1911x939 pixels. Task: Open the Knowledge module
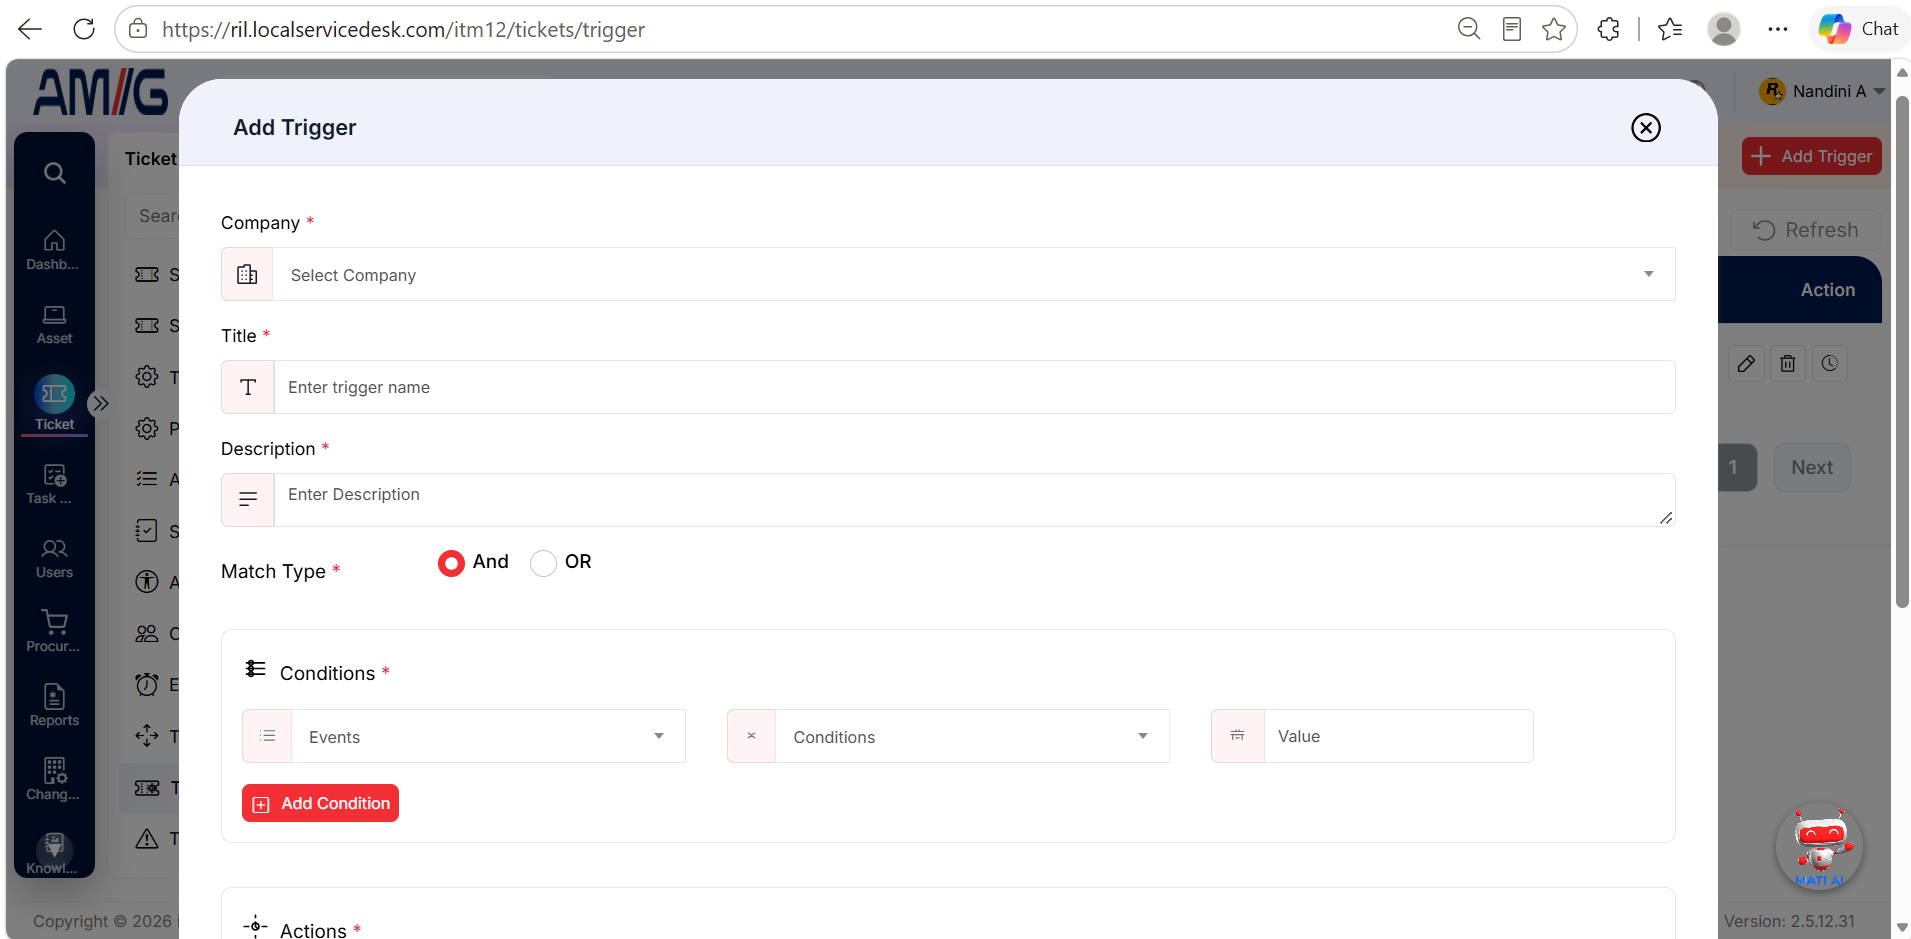[x=54, y=854]
